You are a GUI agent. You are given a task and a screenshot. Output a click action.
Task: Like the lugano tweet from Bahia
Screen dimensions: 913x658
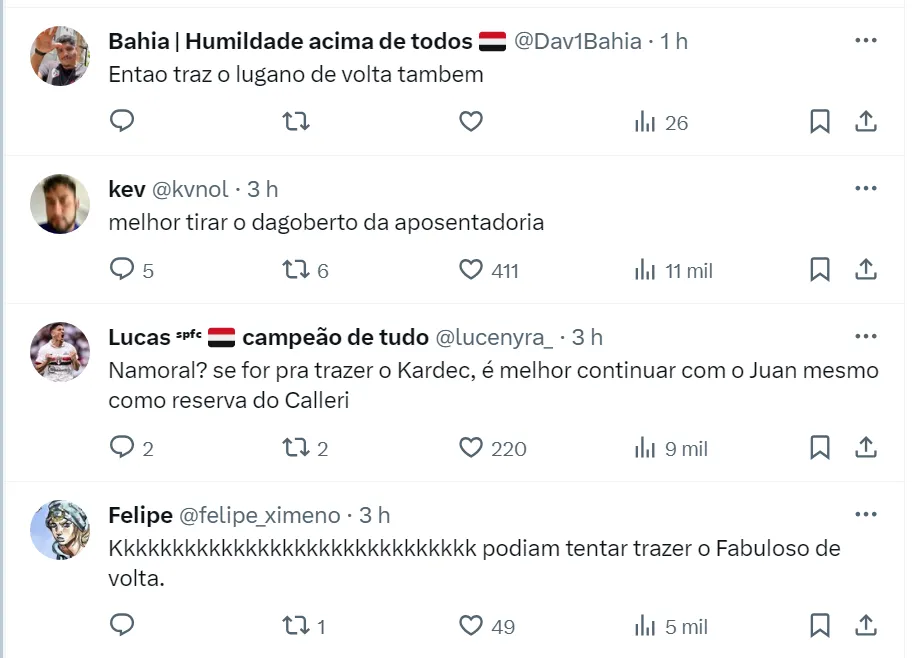[471, 122]
